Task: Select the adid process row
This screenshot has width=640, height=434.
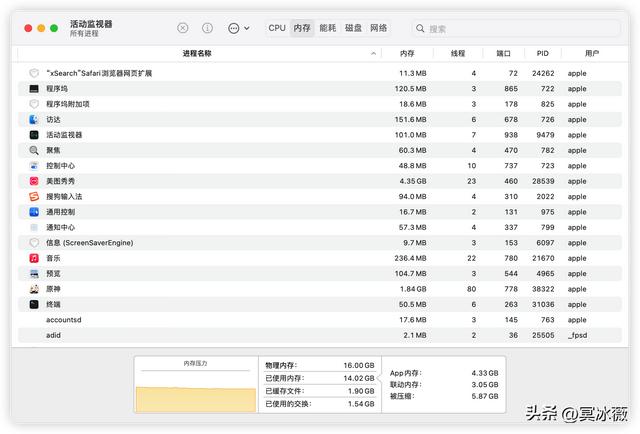Action: 320,335
